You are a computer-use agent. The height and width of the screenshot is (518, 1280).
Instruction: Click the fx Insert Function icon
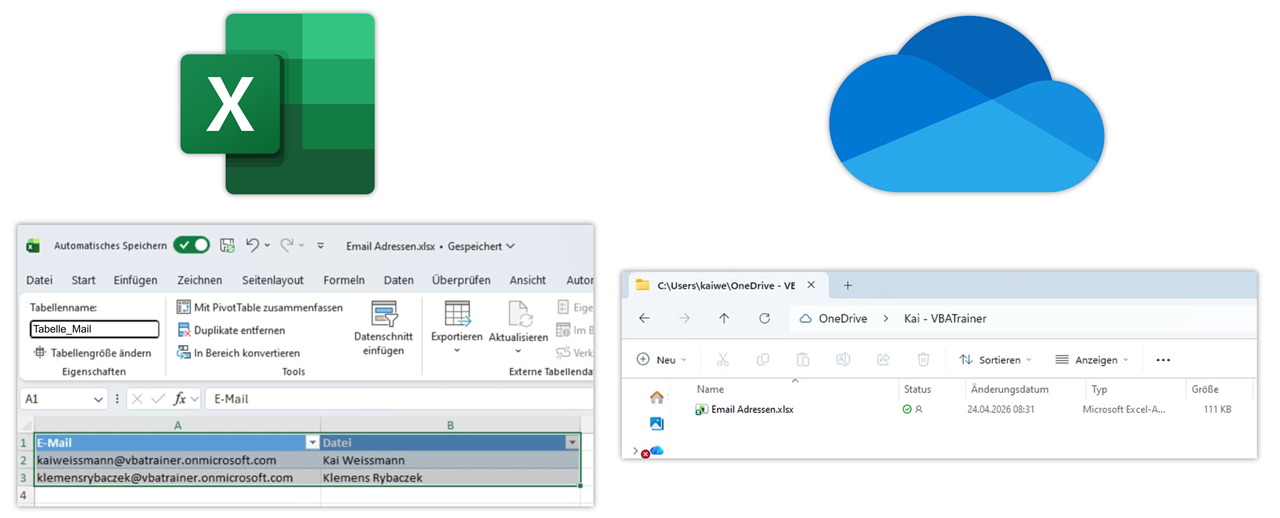(180, 399)
